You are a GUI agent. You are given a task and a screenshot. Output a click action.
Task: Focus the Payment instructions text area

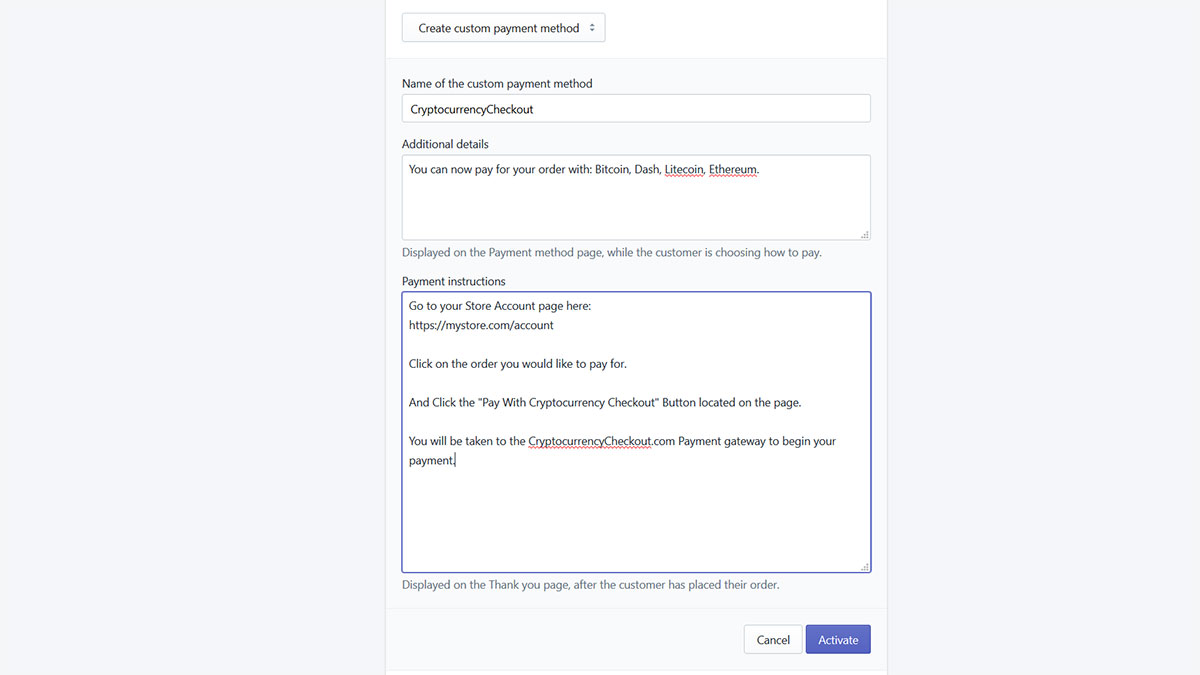(x=636, y=432)
